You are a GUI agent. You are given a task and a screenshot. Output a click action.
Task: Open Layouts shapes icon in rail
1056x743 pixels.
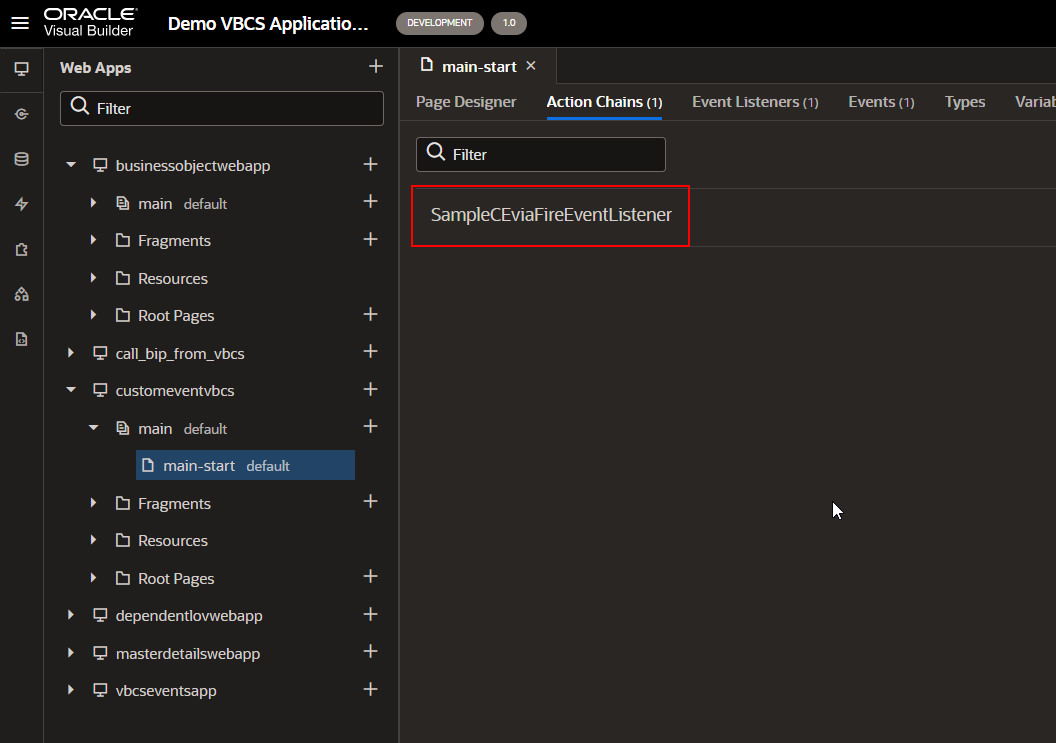[x=22, y=294]
